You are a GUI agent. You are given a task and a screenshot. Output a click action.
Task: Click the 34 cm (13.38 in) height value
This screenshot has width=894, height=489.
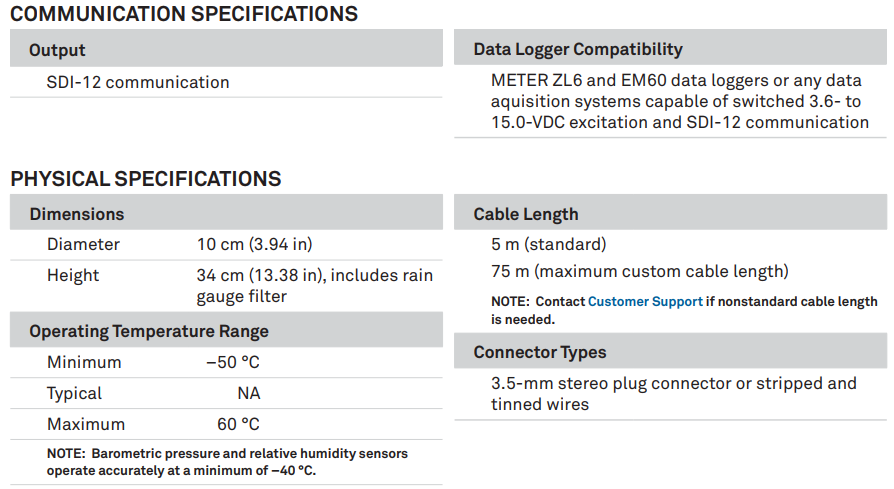(x=315, y=286)
